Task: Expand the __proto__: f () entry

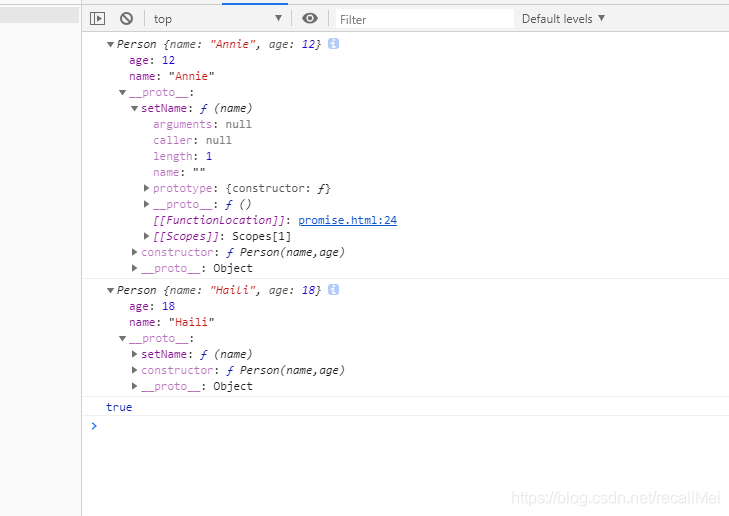Action: pos(146,204)
